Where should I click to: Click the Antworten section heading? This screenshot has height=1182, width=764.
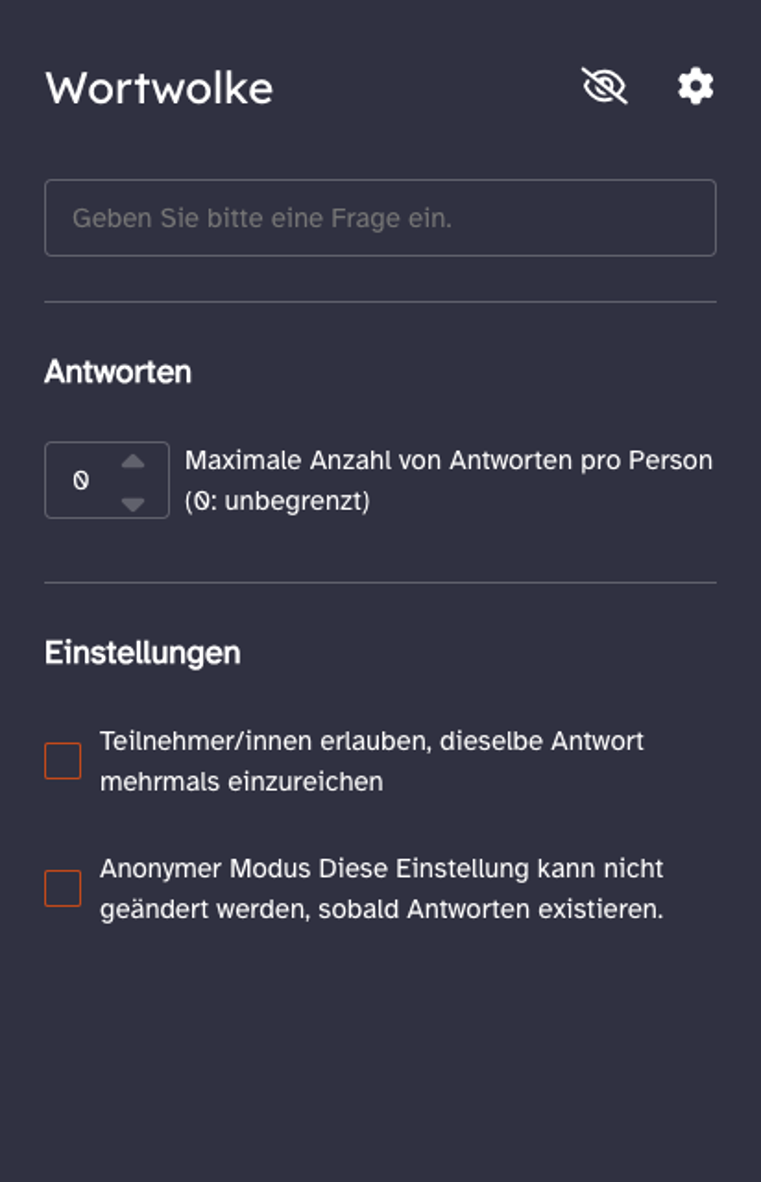coord(118,372)
